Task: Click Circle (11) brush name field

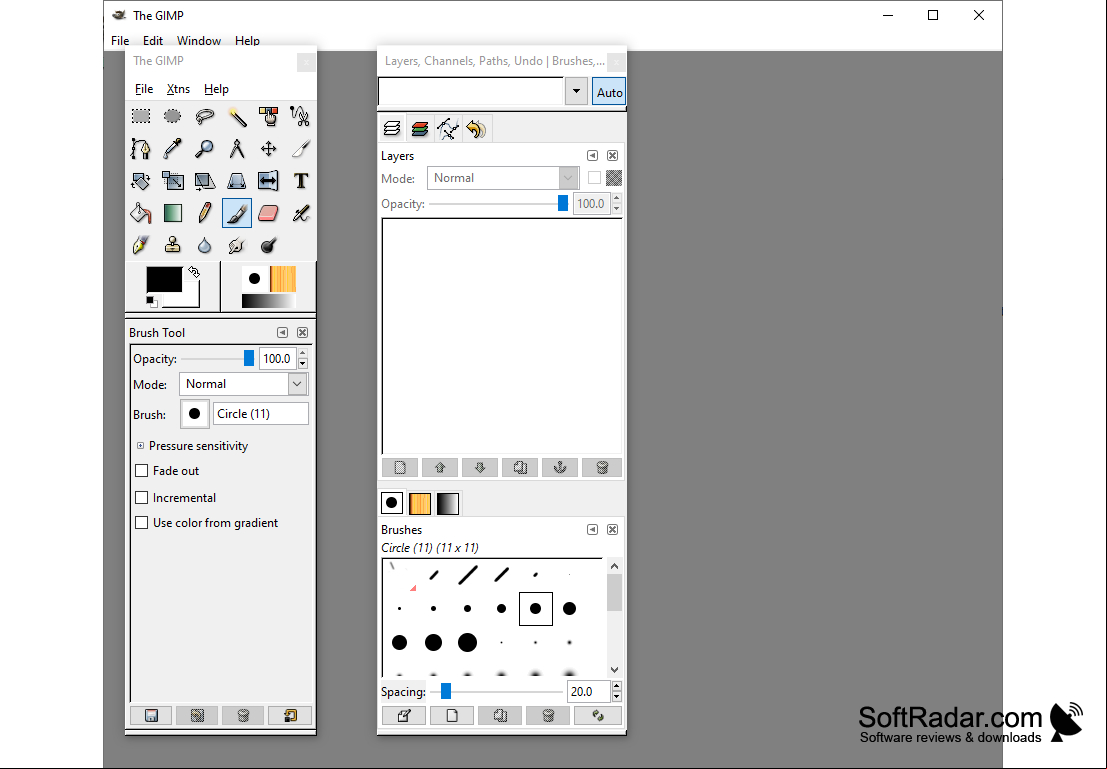Action: [261, 414]
